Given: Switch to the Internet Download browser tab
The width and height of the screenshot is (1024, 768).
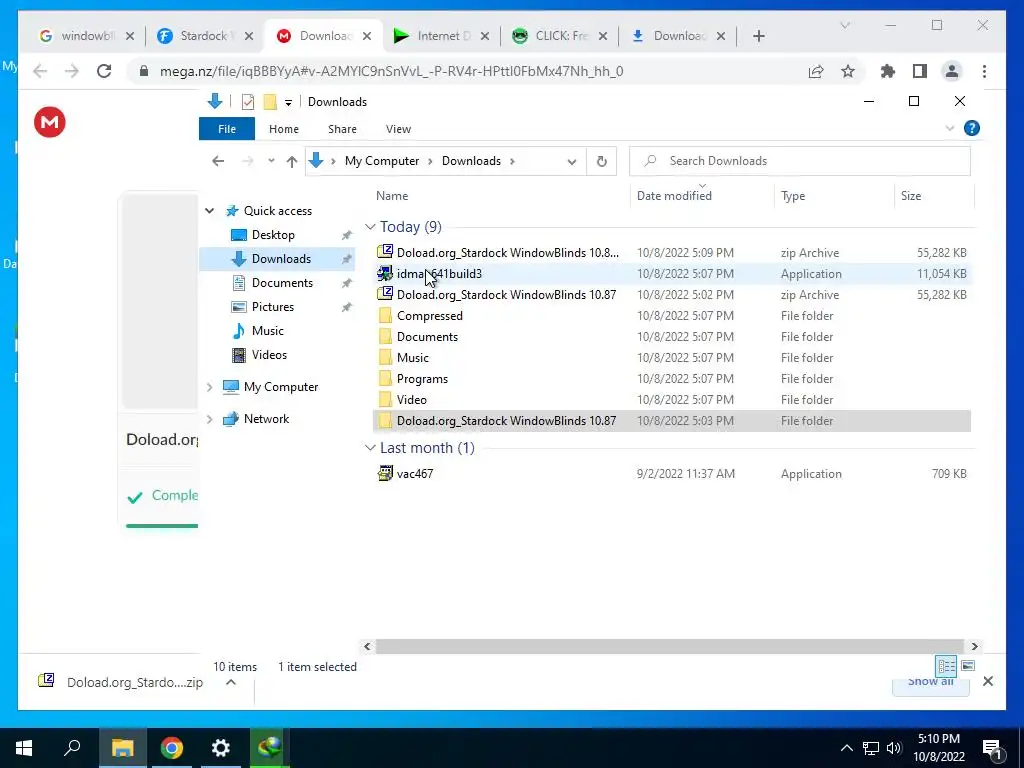Looking at the screenshot, I should click(439, 36).
